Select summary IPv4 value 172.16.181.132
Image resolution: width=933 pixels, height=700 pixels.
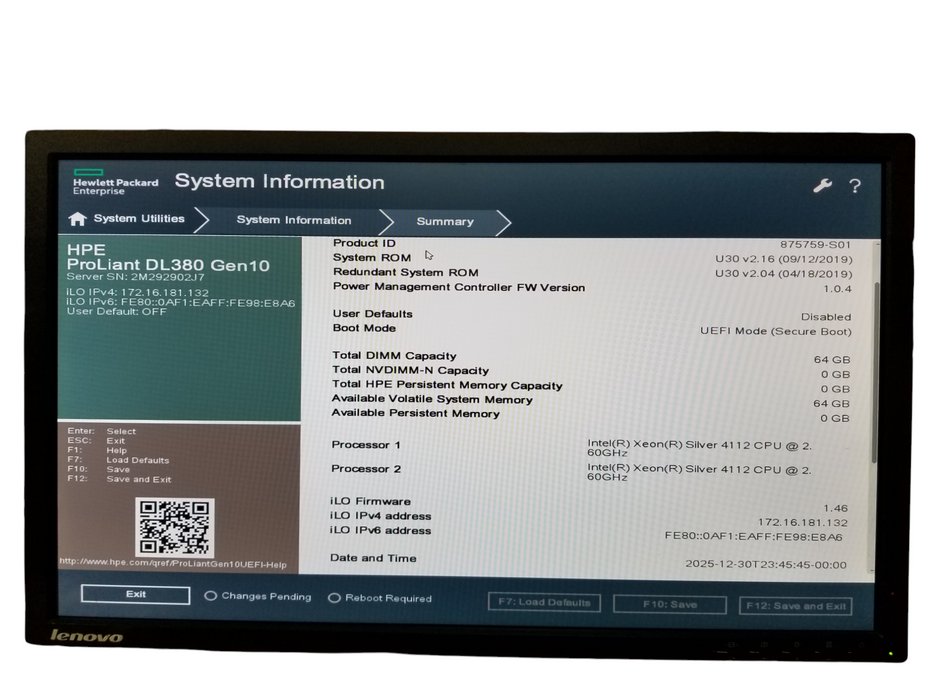point(803,523)
